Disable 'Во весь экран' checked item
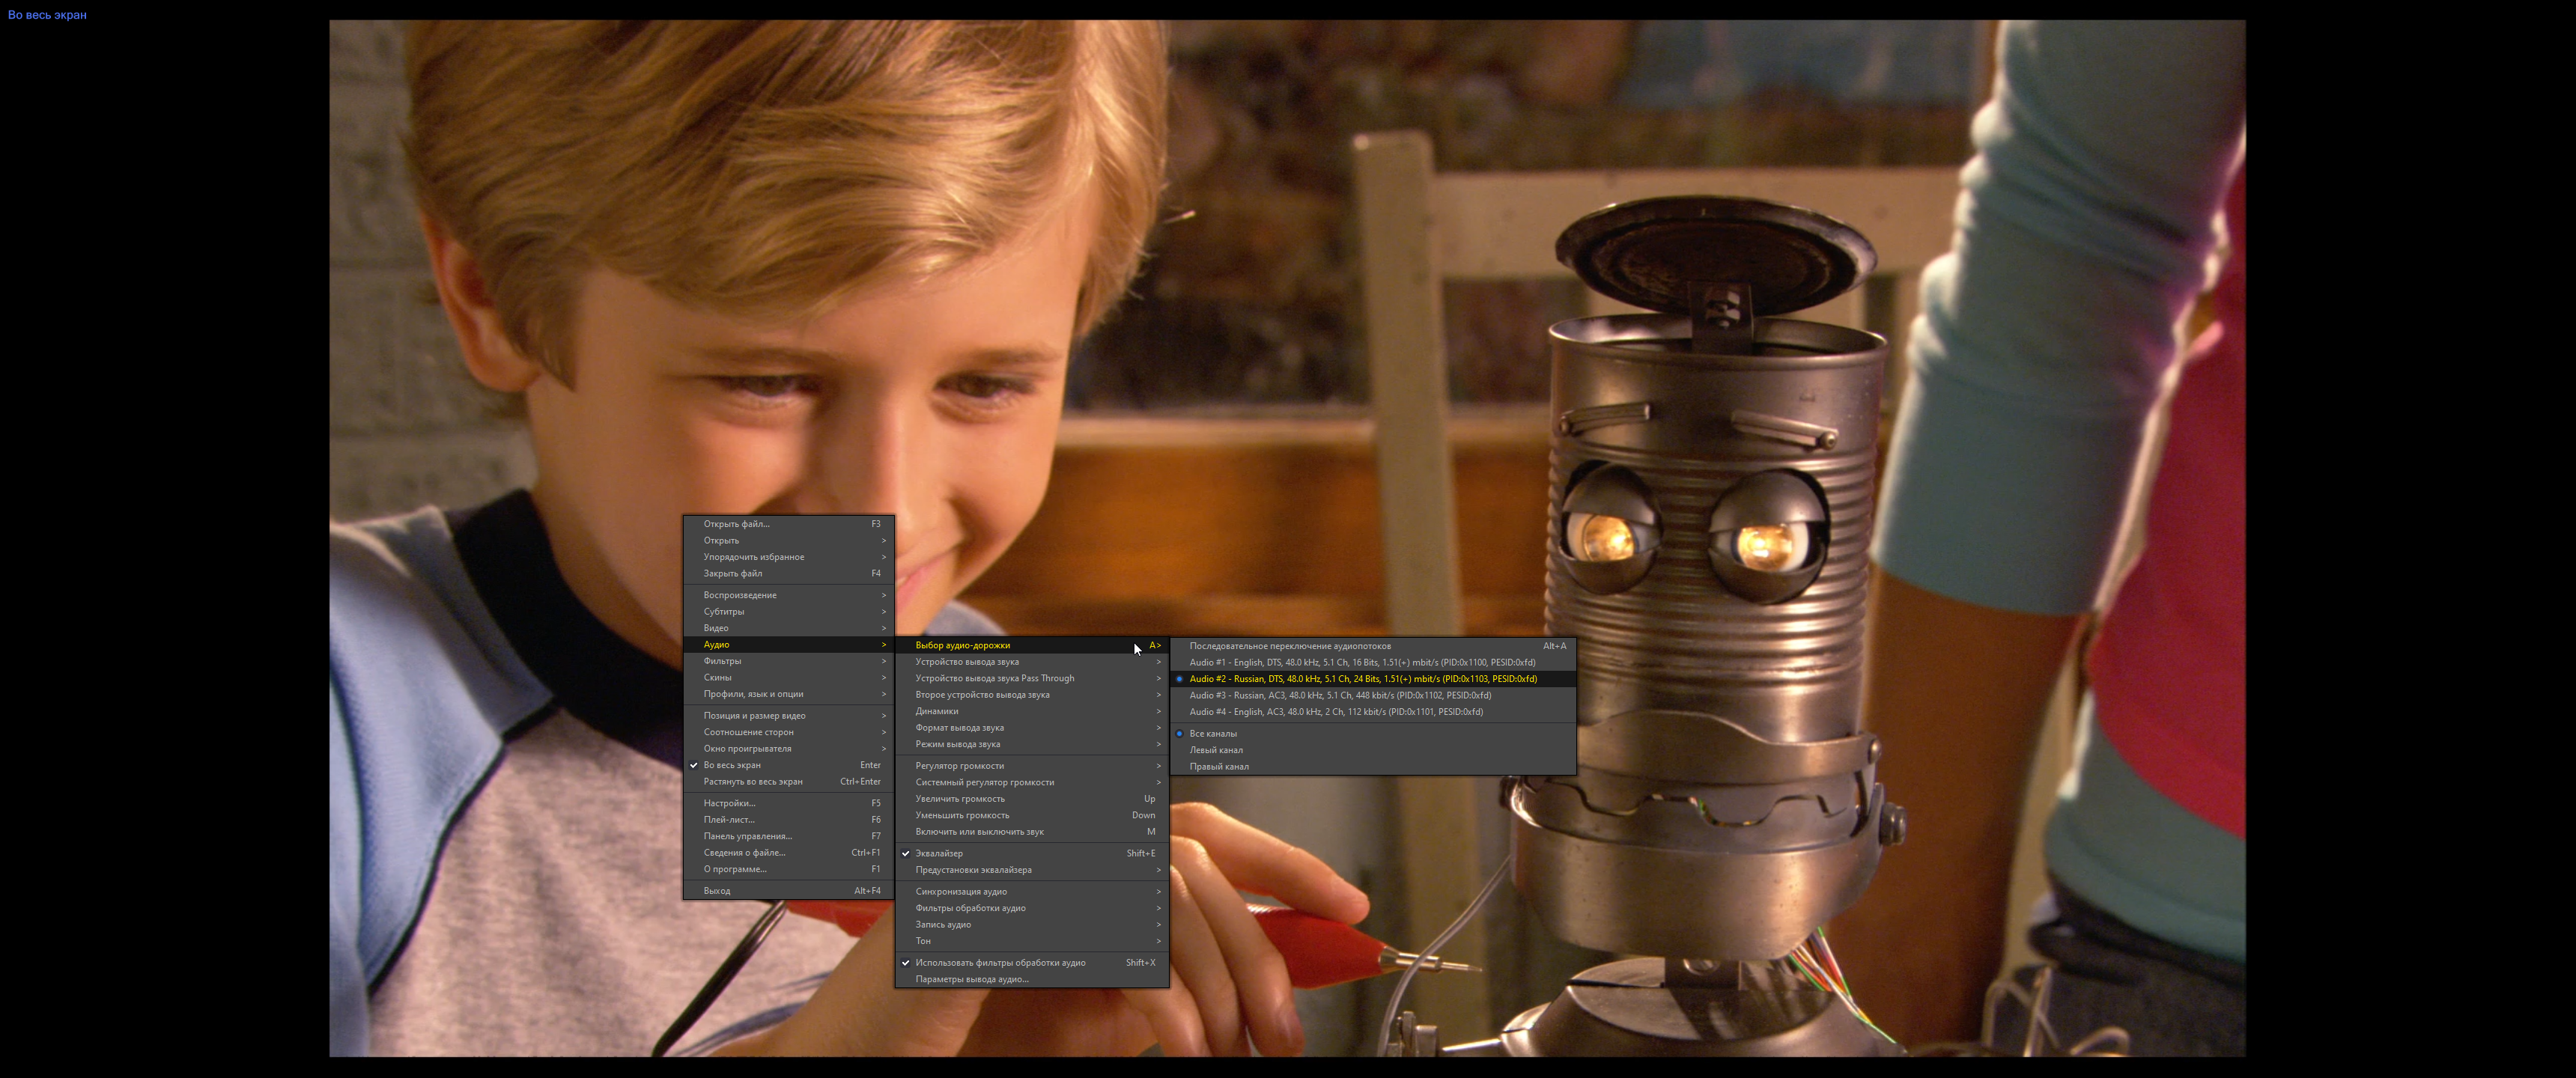This screenshot has width=2576, height=1078. pyautogui.click(x=731, y=765)
